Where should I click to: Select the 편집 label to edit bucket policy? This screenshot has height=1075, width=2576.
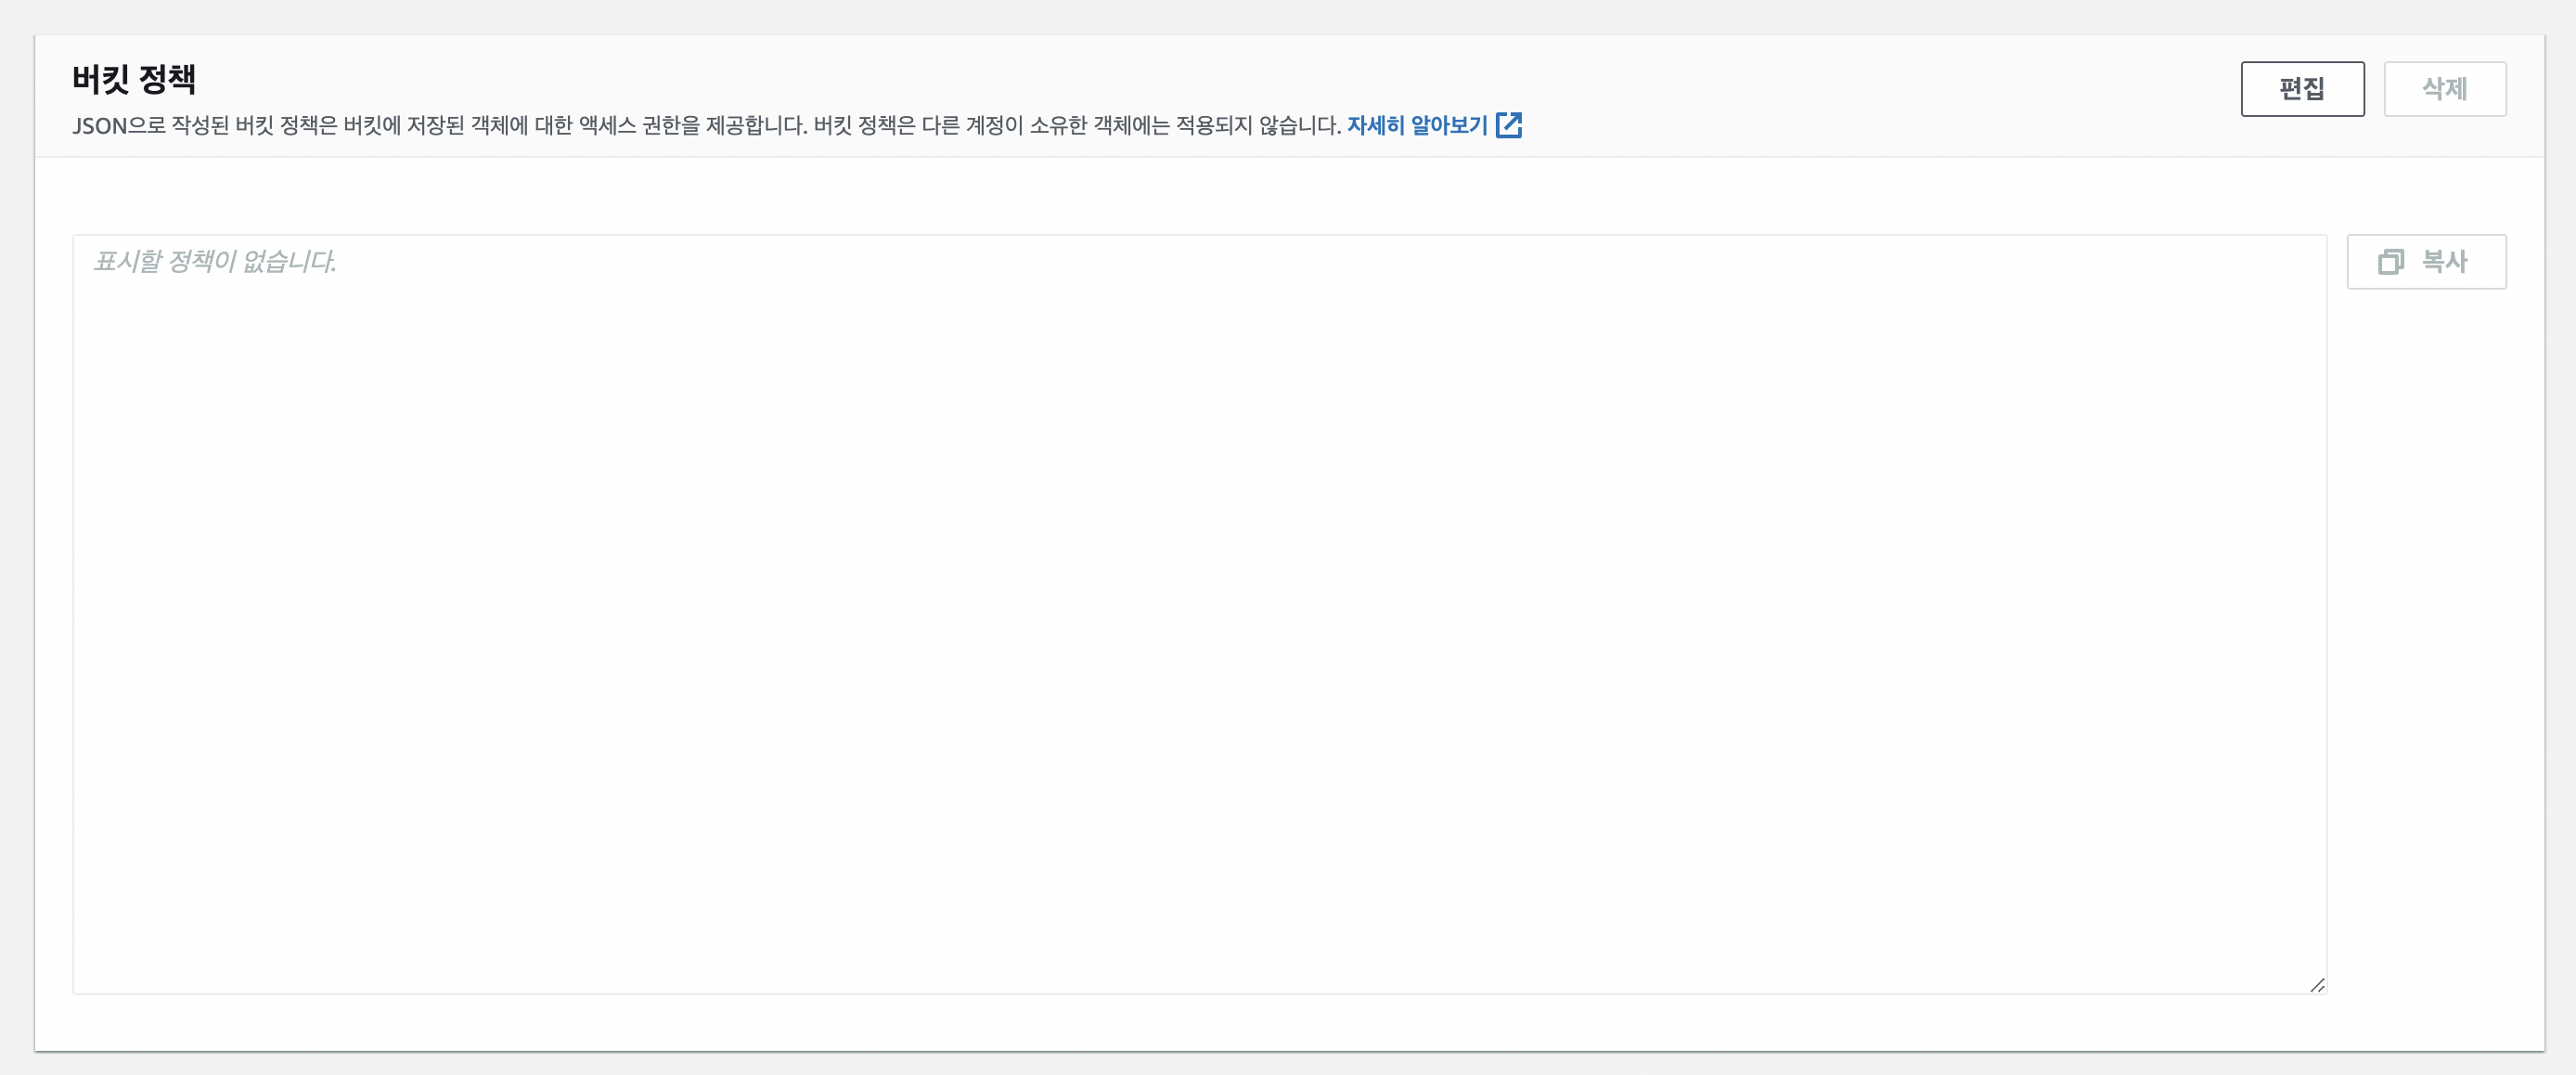[2302, 89]
